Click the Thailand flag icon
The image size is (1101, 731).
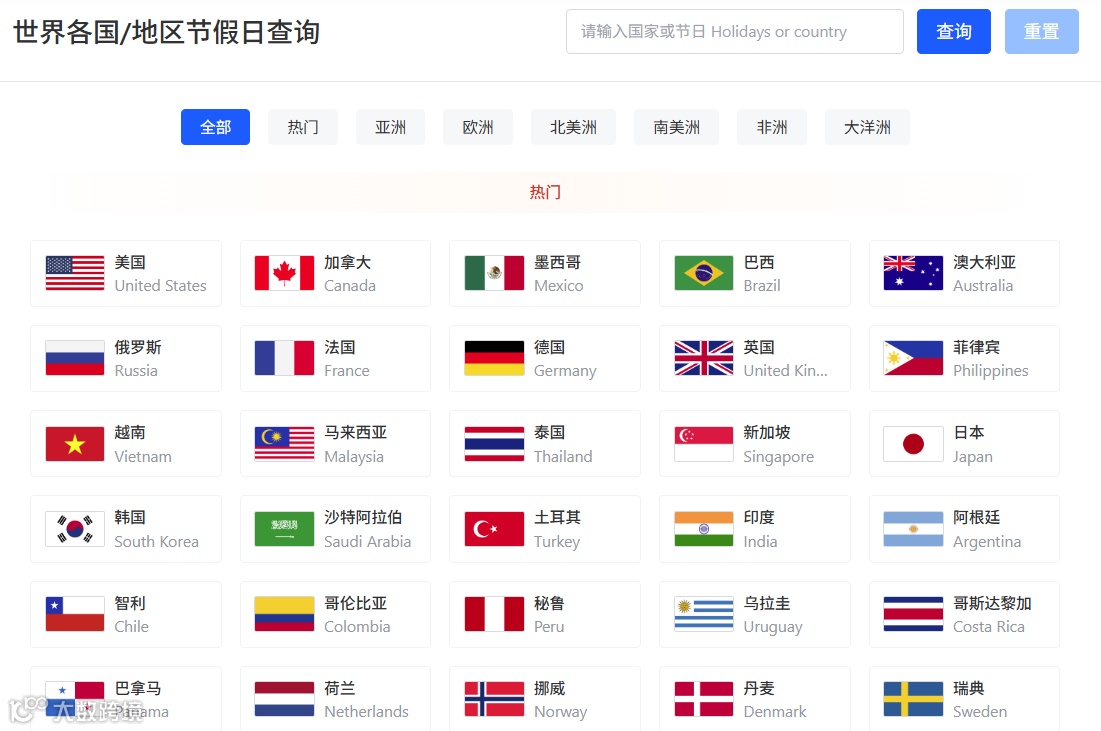point(494,444)
